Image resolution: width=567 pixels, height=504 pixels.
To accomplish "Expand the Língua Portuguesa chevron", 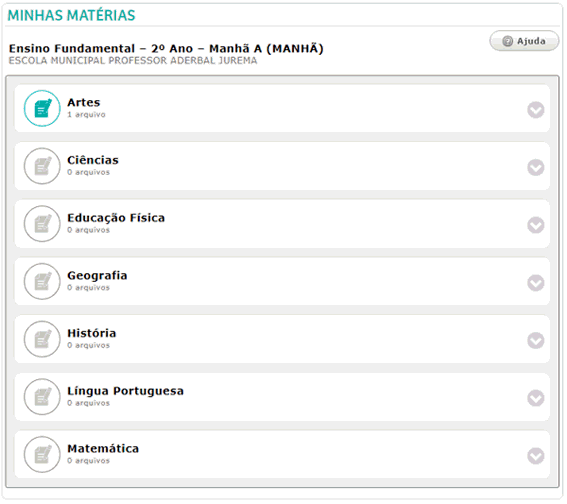I will tap(536, 398).
